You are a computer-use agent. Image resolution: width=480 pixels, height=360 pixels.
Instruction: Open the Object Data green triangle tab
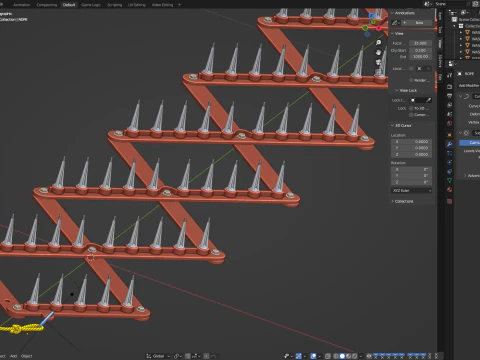coord(449,181)
